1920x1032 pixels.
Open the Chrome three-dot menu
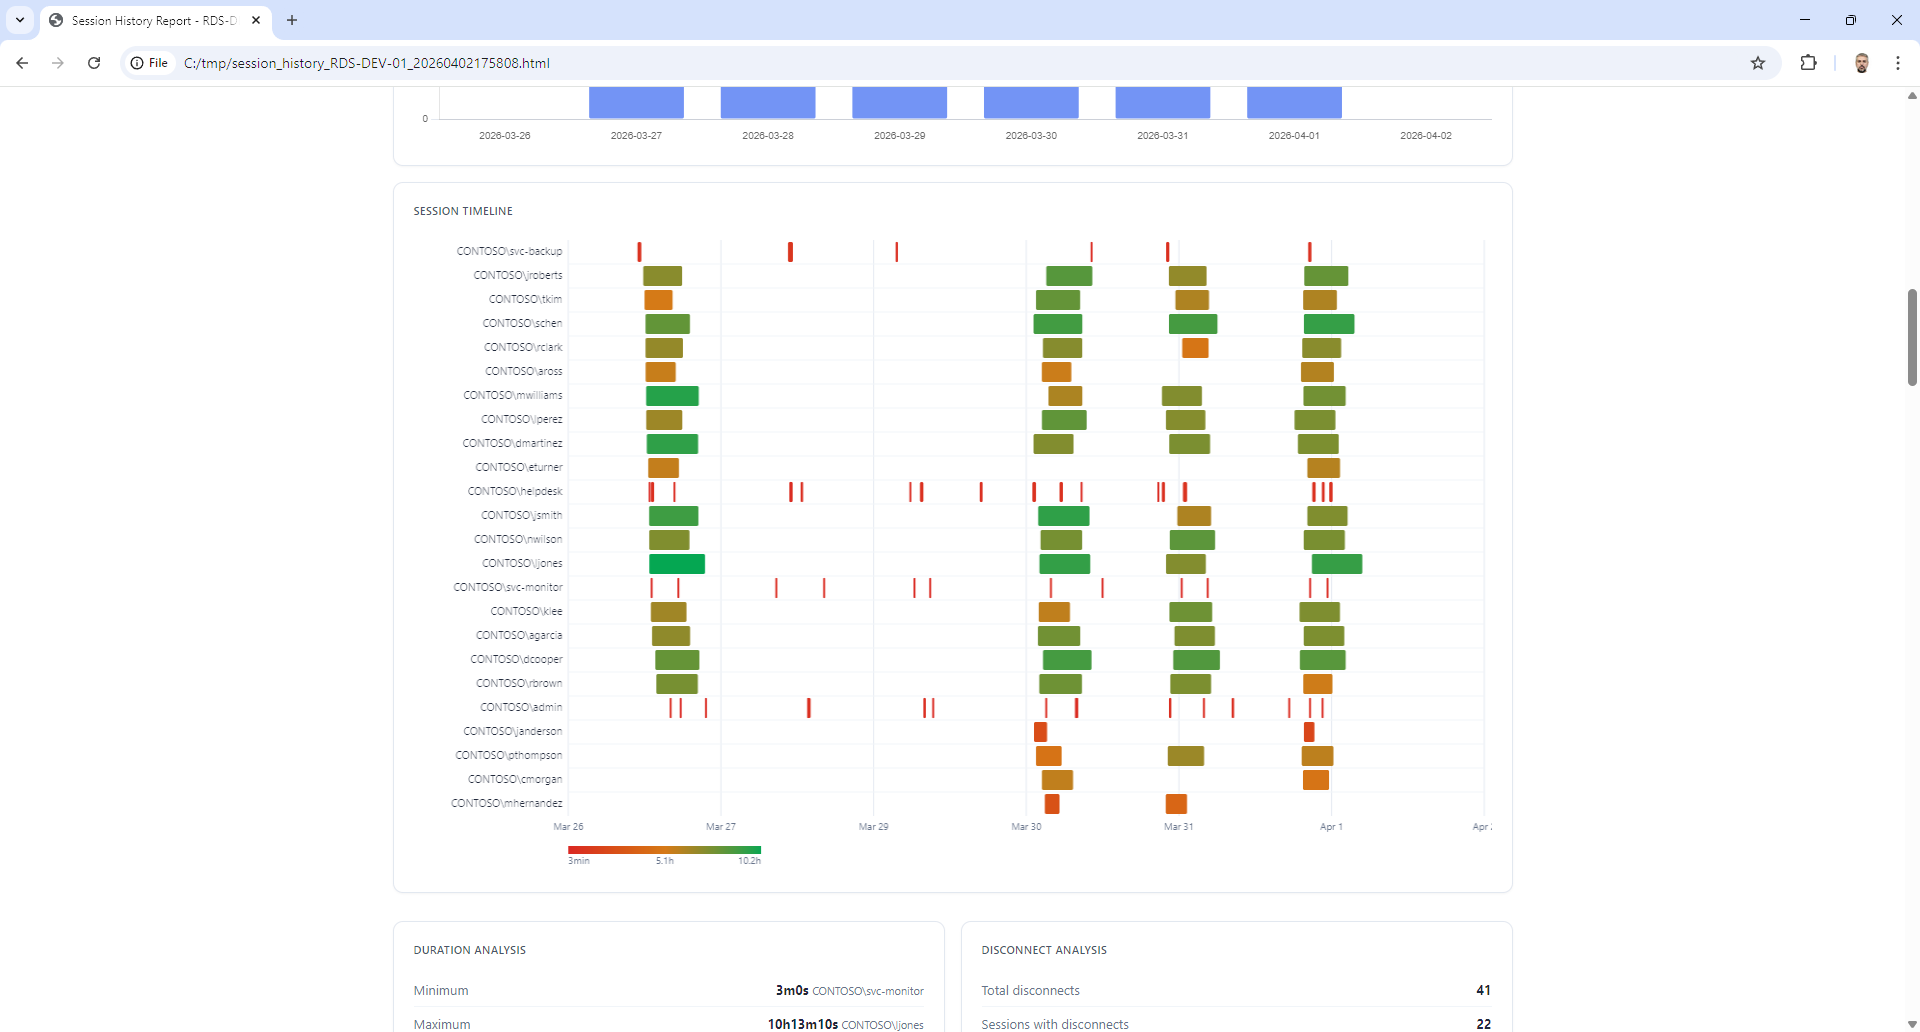coord(1897,63)
